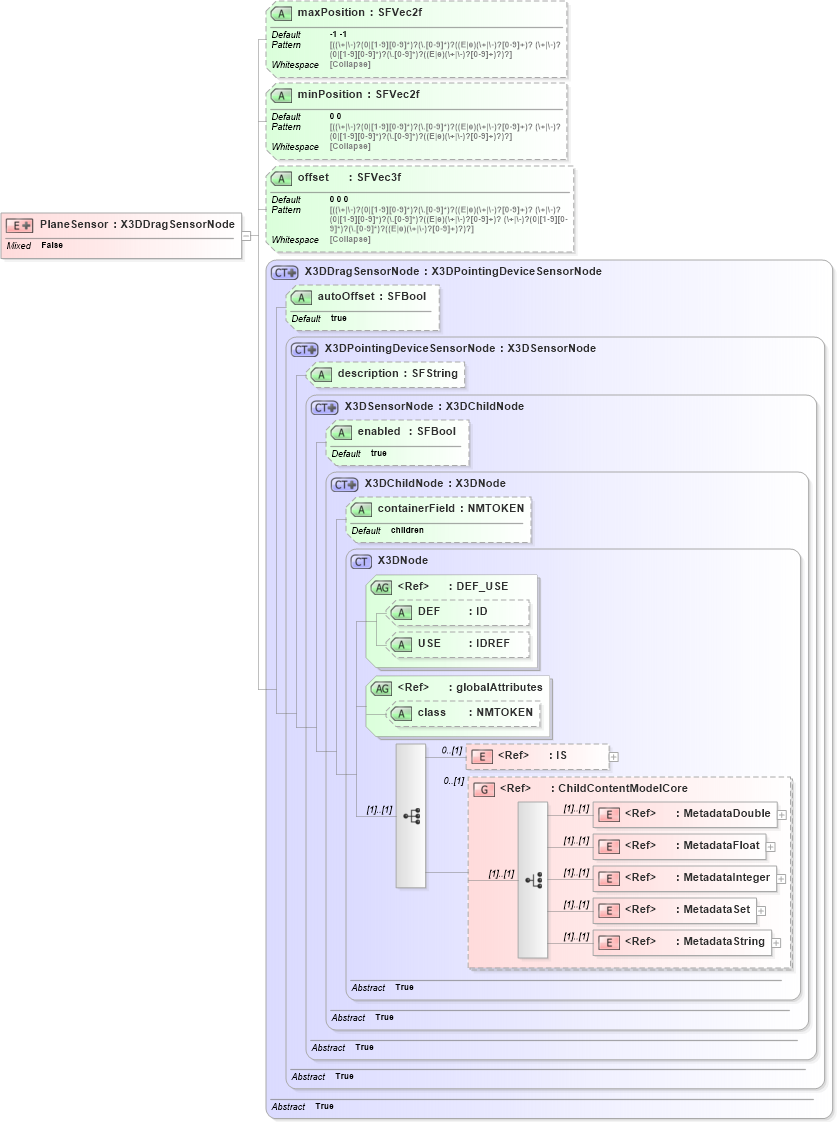Click the maxPosition default value '-1 -1'

point(338,34)
